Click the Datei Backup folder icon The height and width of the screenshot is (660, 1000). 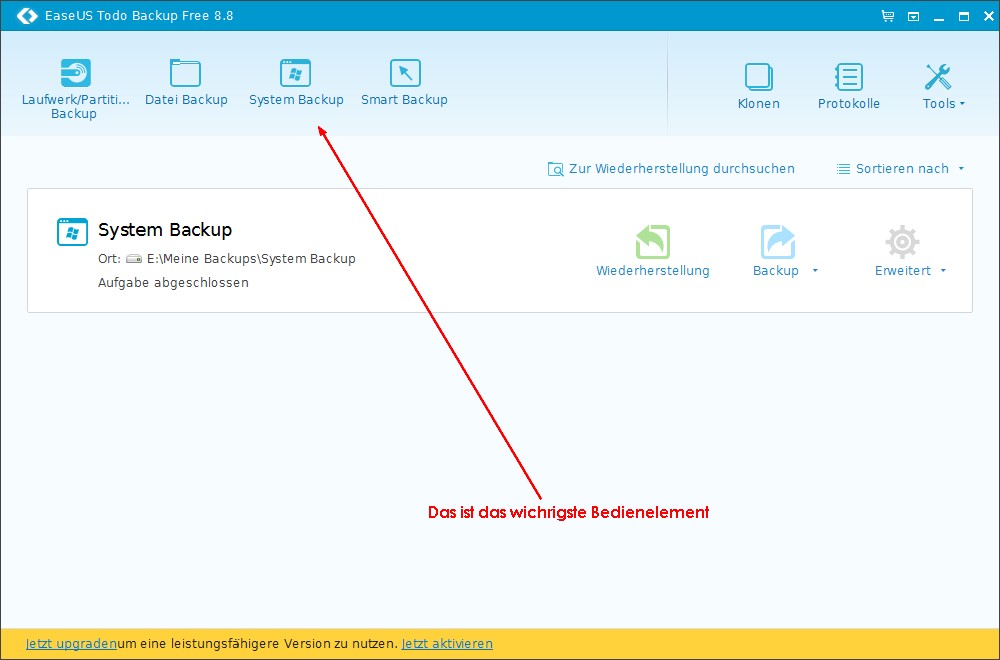[185, 74]
